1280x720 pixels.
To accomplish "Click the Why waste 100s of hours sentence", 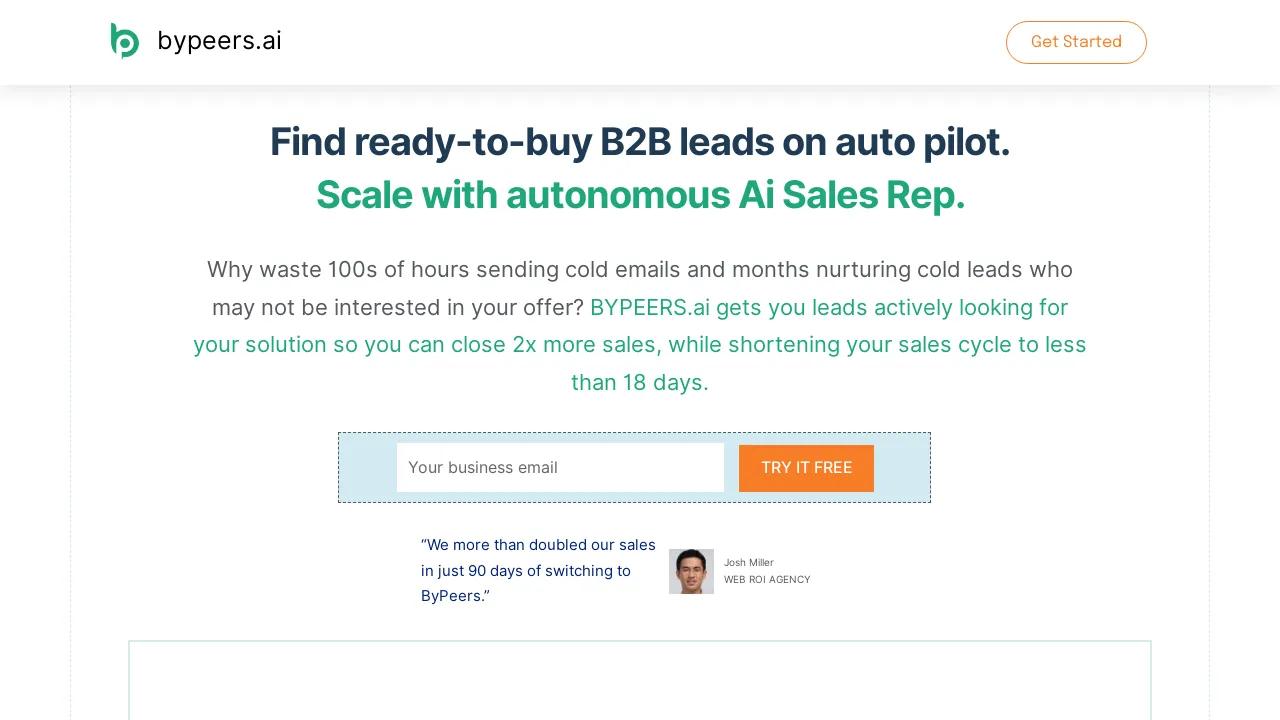I will [640, 270].
